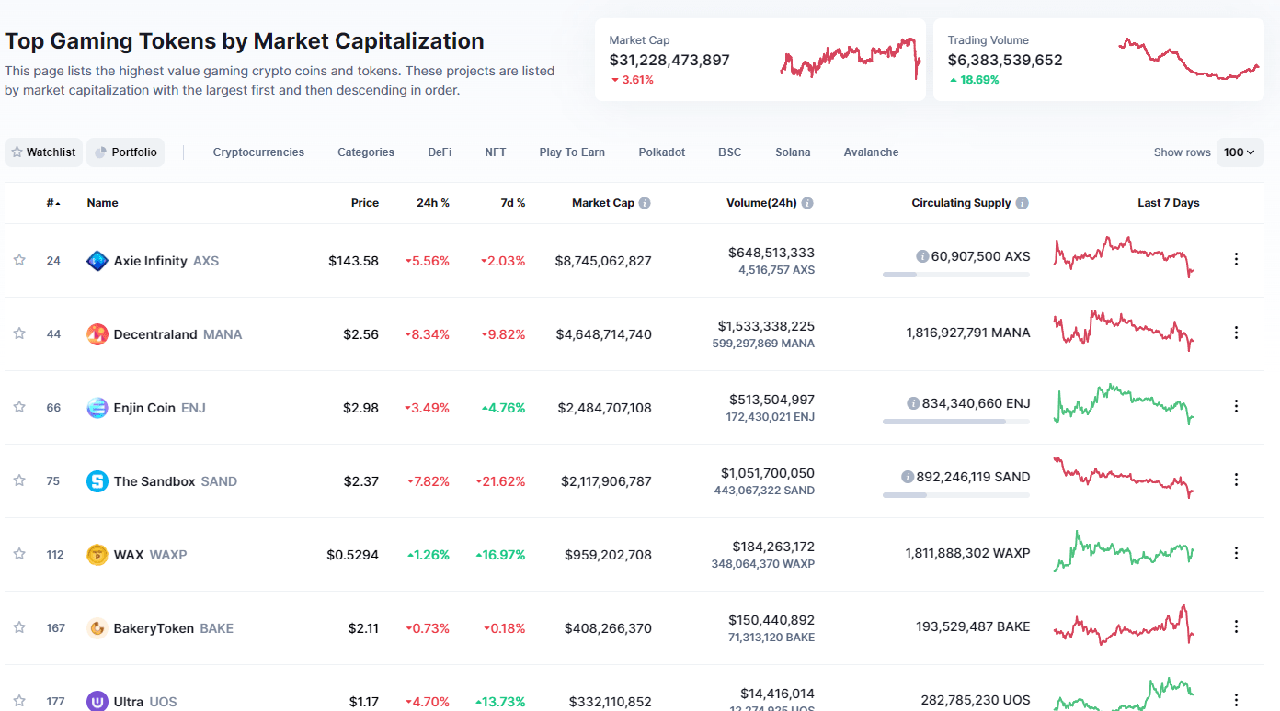Open the Show rows dropdown
The image size is (1280, 711).
[1239, 151]
